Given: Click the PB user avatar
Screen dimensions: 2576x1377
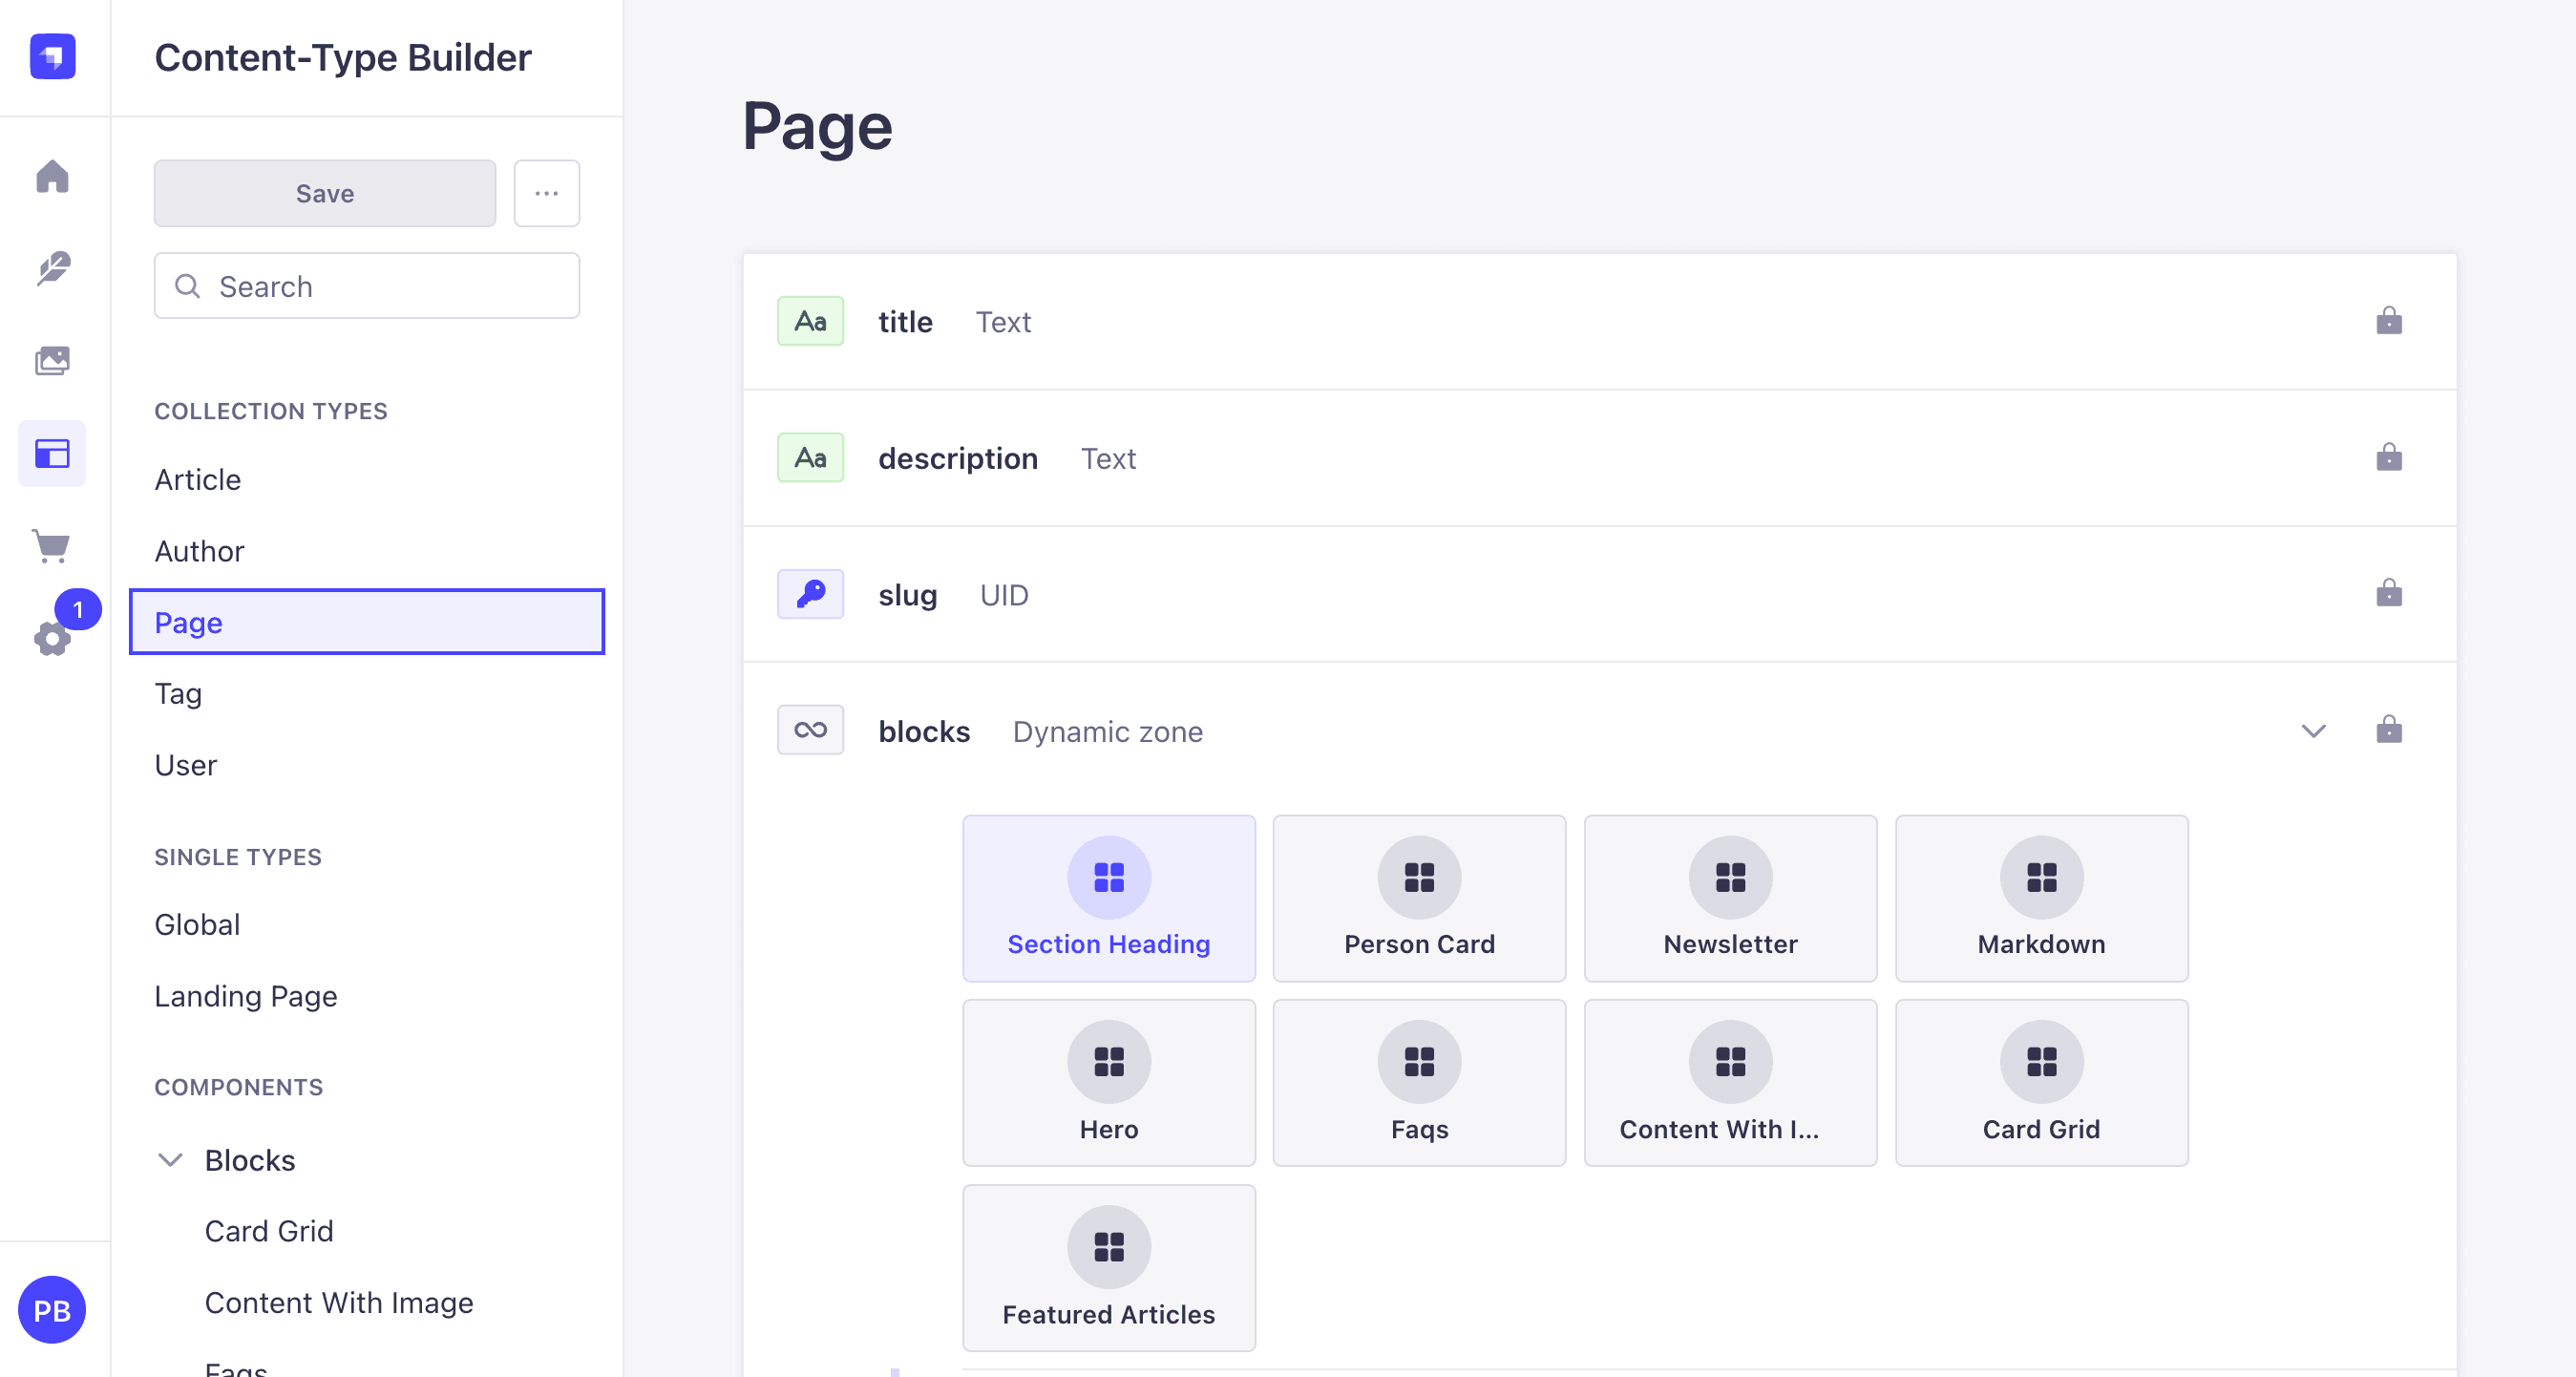Looking at the screenshot, I should 52,1309.
